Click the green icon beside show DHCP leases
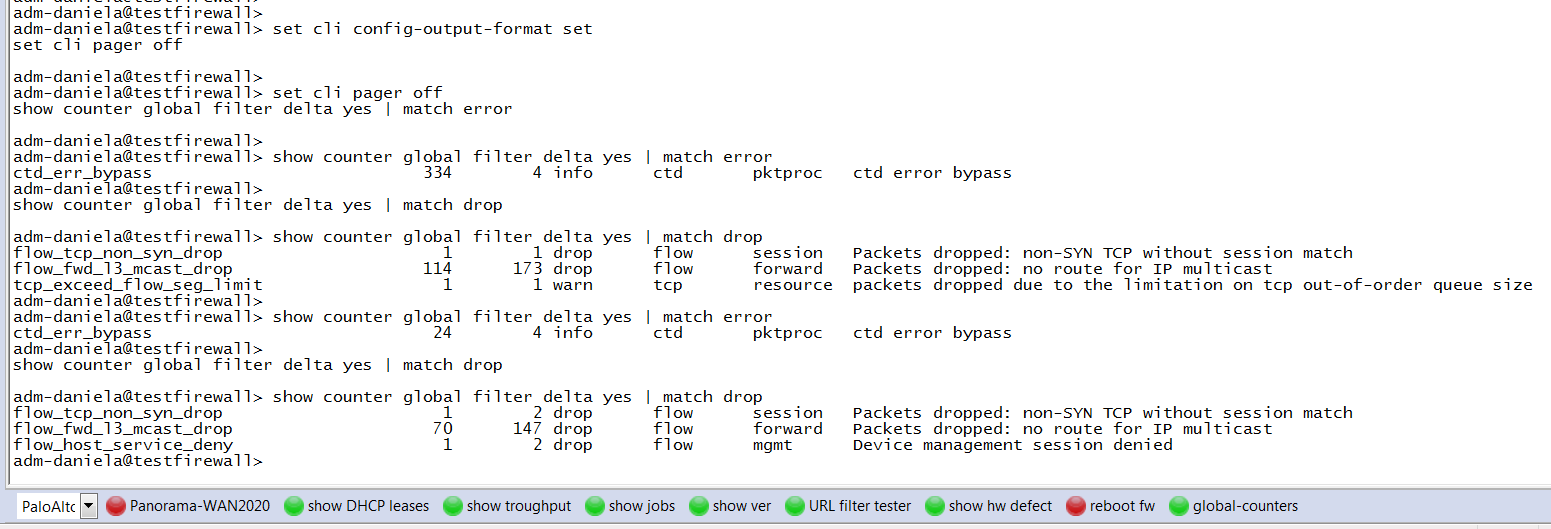1551x529 pixels. point(293,506)
